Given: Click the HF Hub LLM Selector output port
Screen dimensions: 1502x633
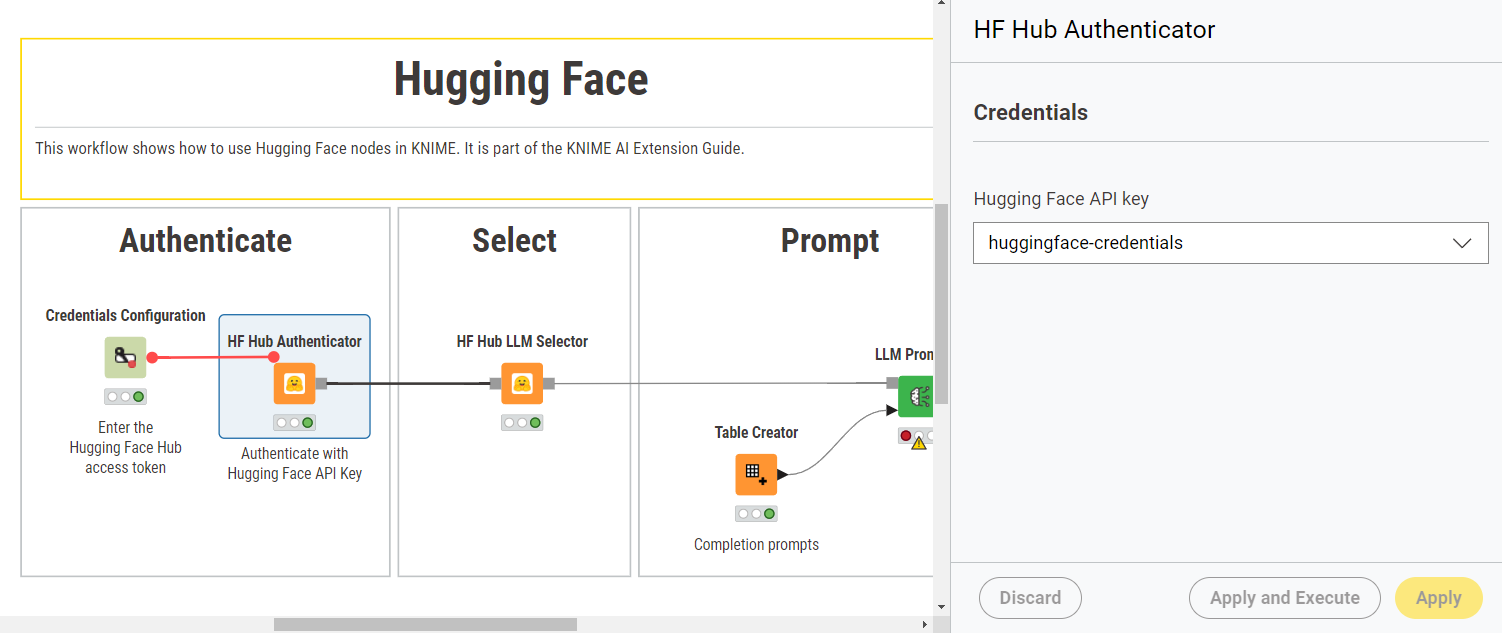Looking at the screenshot, I should (x=549, y=383).
